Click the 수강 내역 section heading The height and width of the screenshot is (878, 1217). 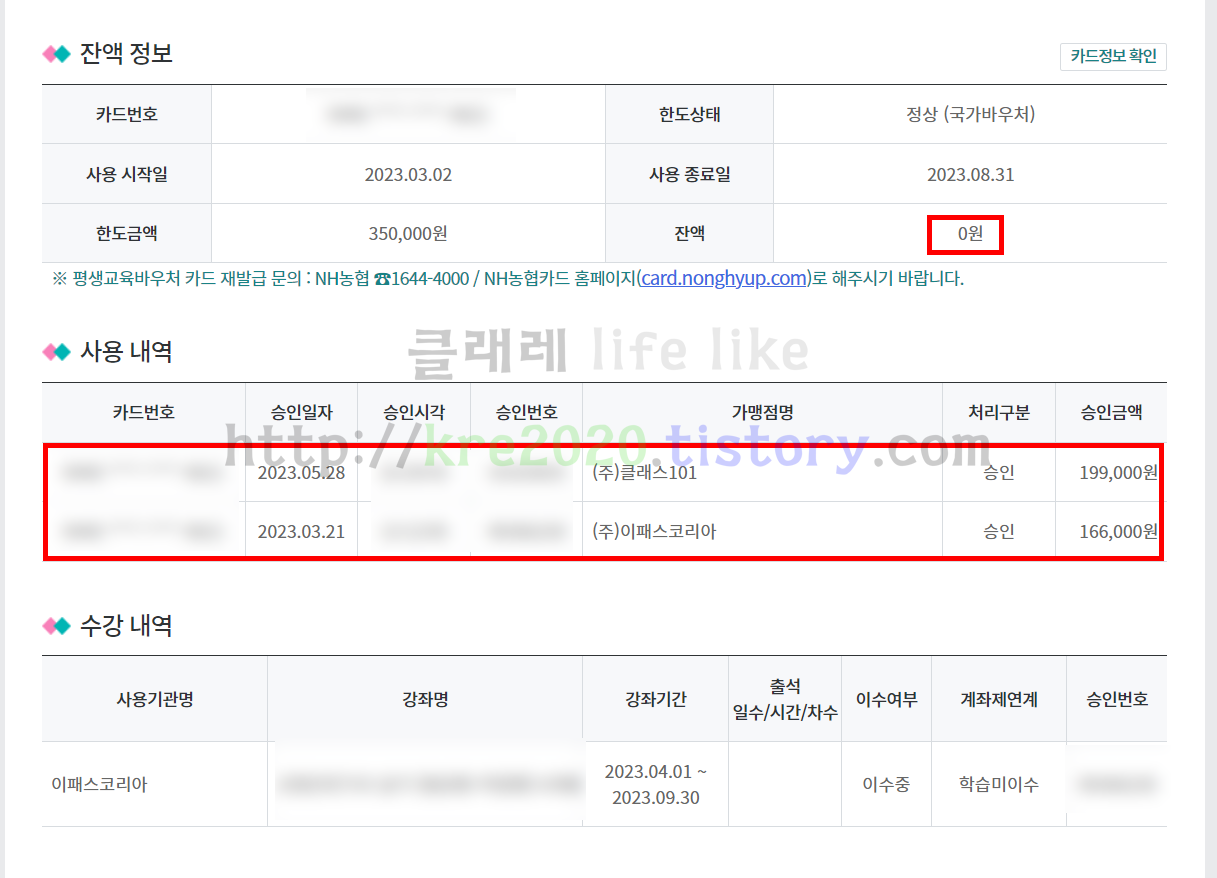[x=126, y=625]
